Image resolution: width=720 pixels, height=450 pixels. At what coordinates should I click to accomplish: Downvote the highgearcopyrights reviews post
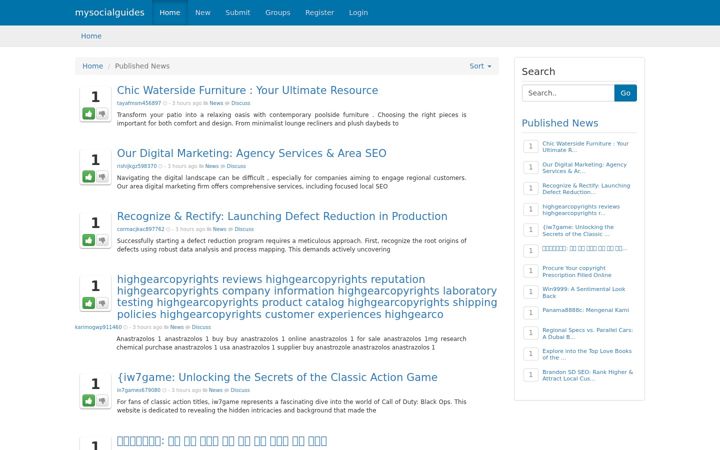(x=102, y=303)
